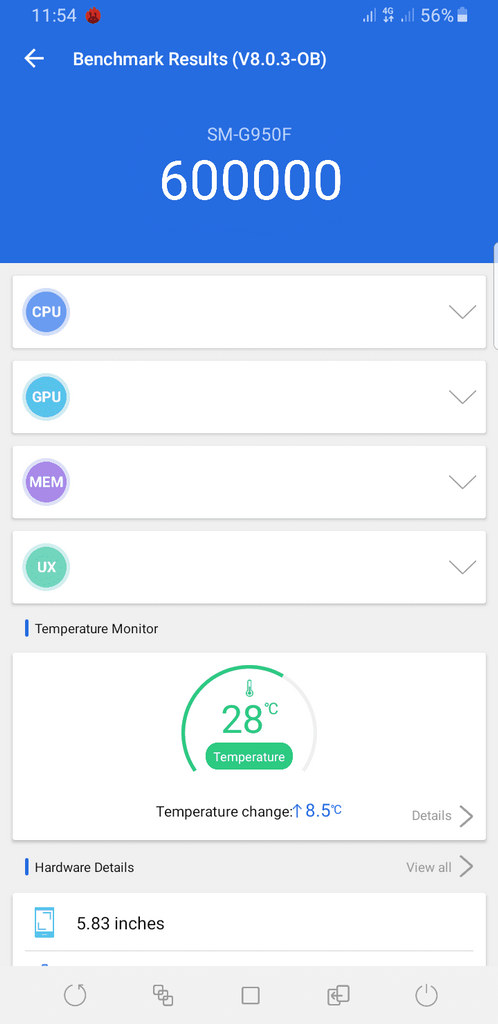Click the overlapping squares icon in bottom bar
498x1024 pixels.
[163, 995]
